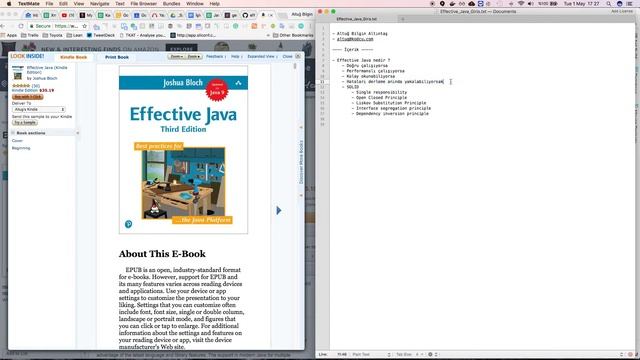
Task: Open the Window menu
Action: [x=195, y=4]
